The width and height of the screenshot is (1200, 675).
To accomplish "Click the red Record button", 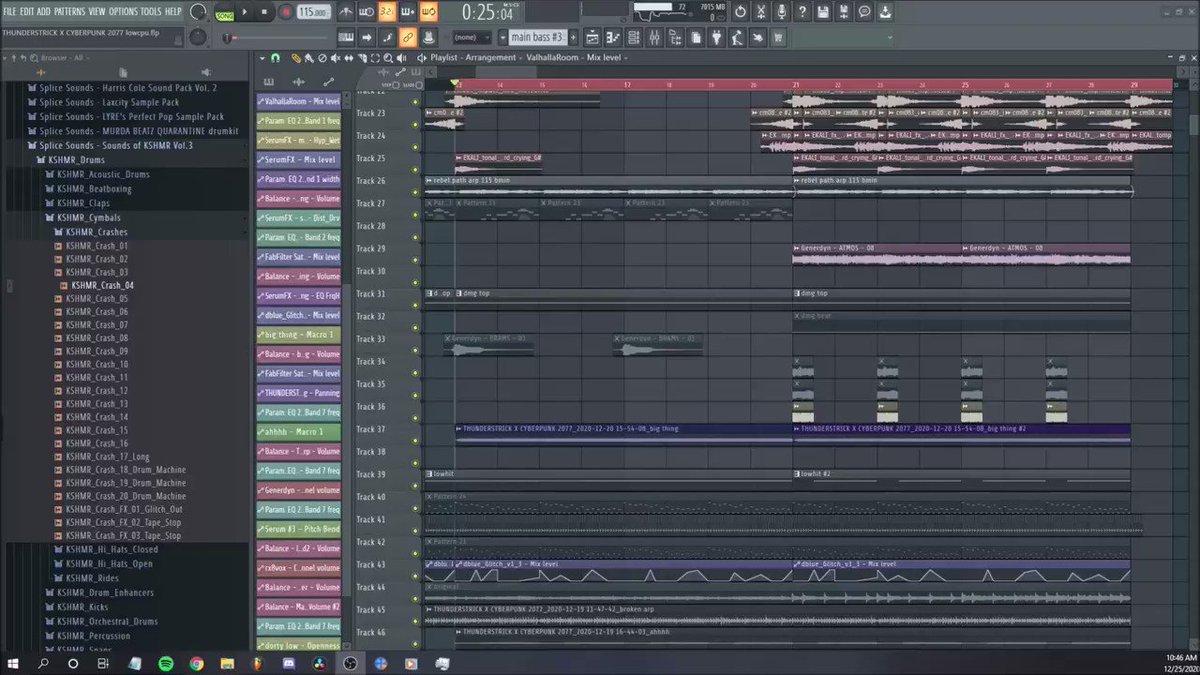I will [x=286, y=12].
